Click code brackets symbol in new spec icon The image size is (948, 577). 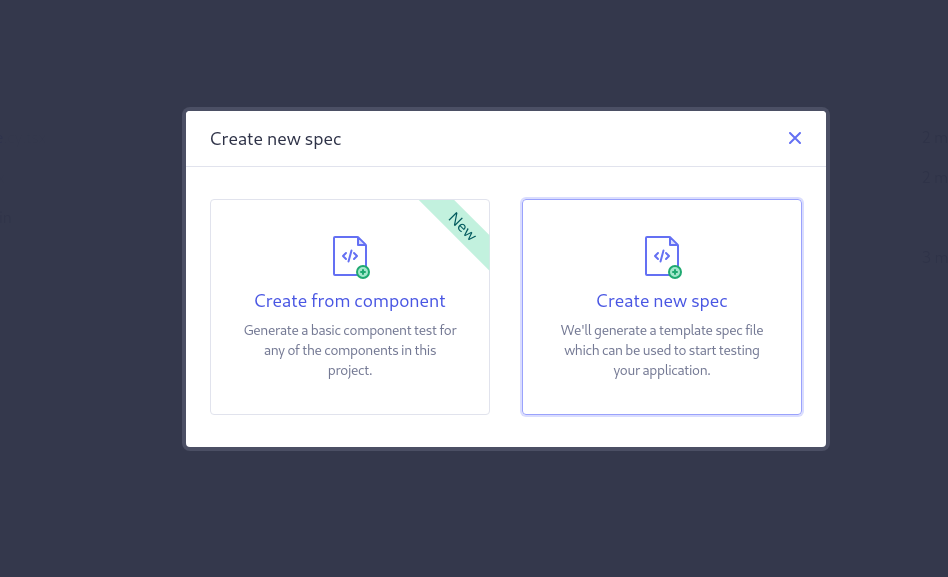(x=661, y=256)
